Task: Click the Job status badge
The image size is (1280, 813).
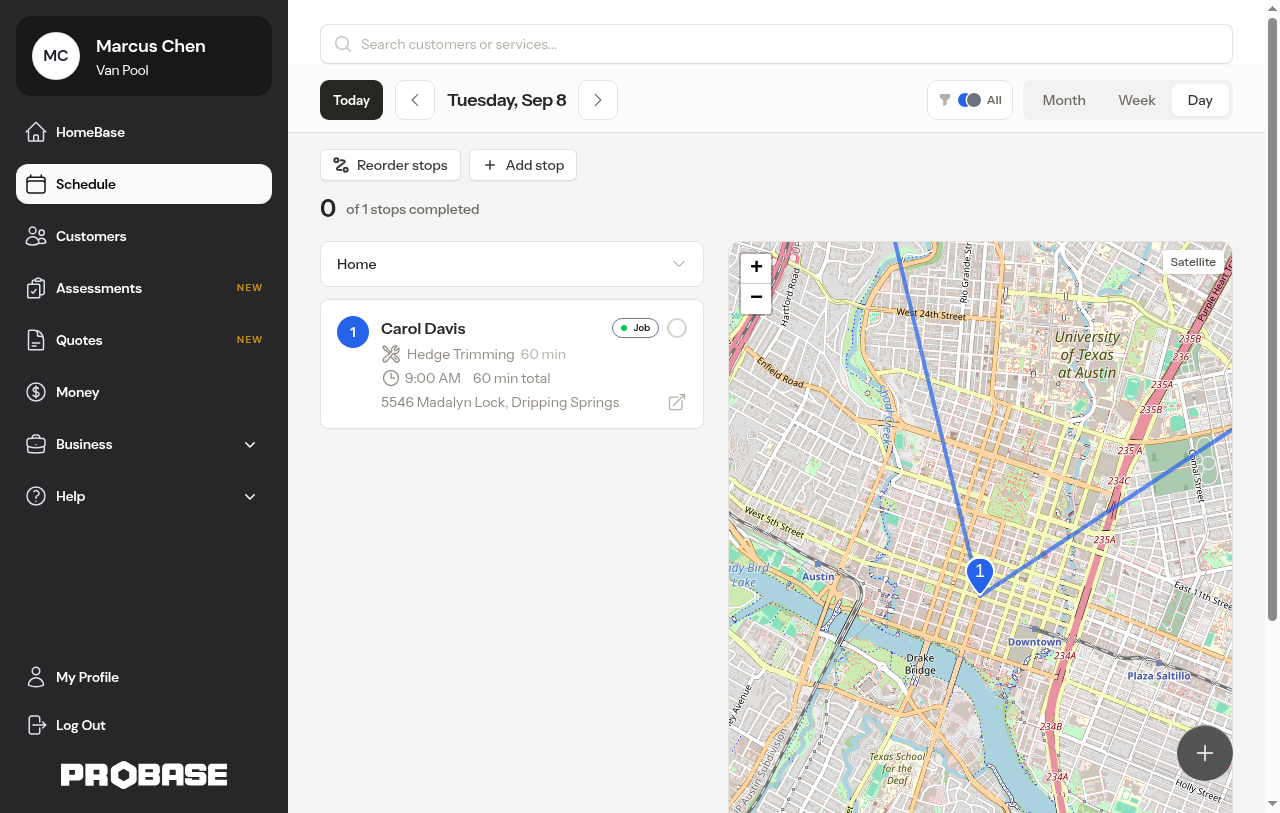Action: coord(635,328)
